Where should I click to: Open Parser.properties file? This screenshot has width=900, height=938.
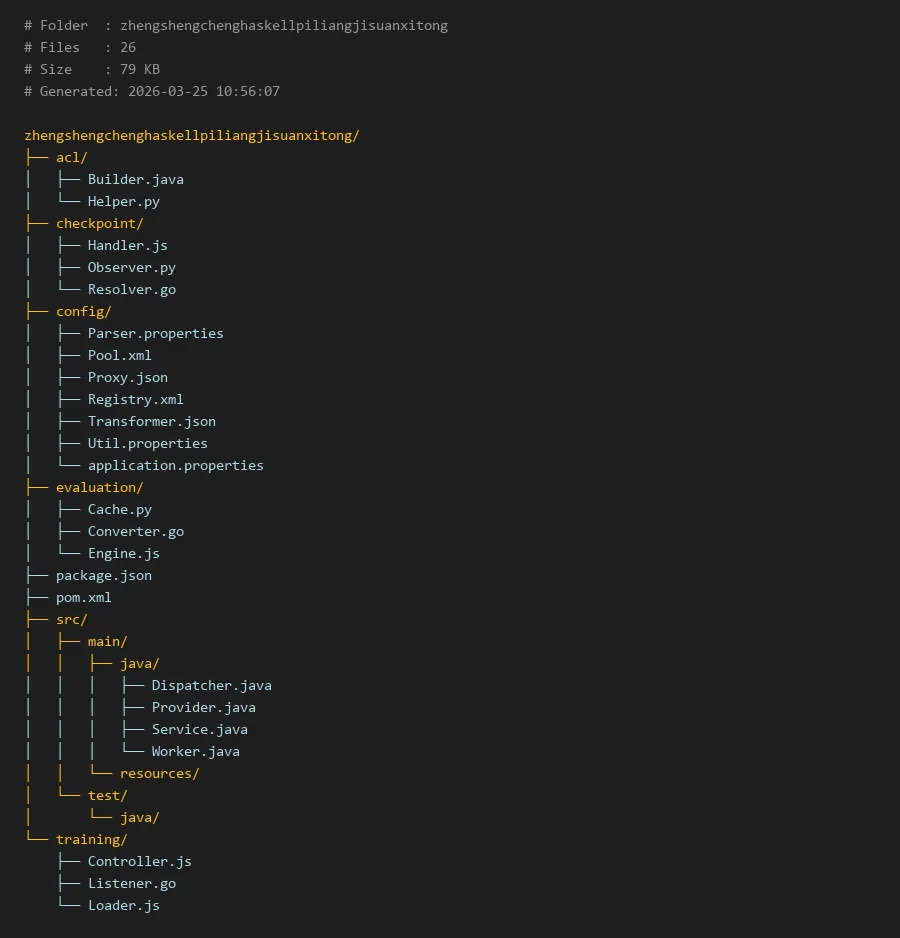click(x=155, y=333)
